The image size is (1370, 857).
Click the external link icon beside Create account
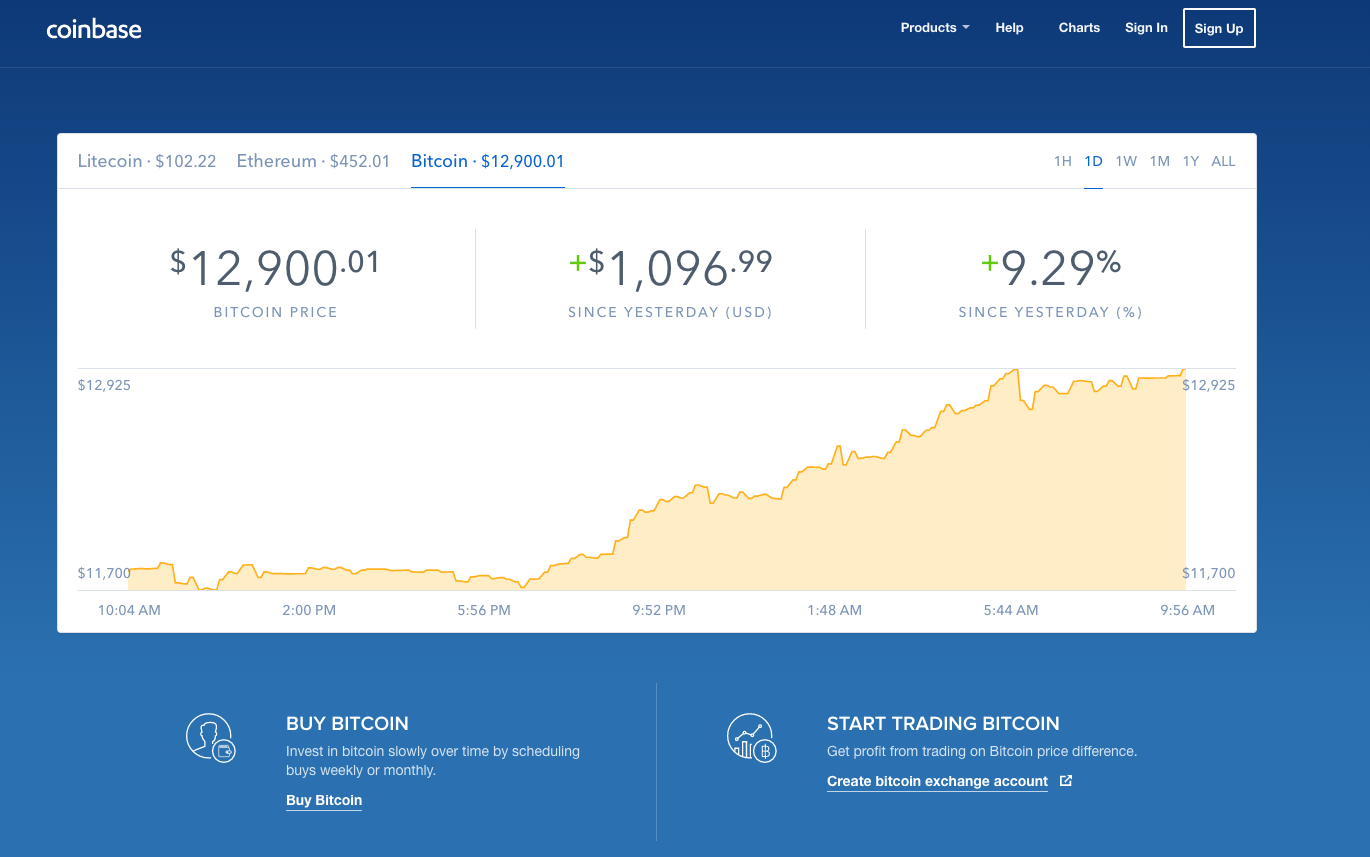(1066, 781)
